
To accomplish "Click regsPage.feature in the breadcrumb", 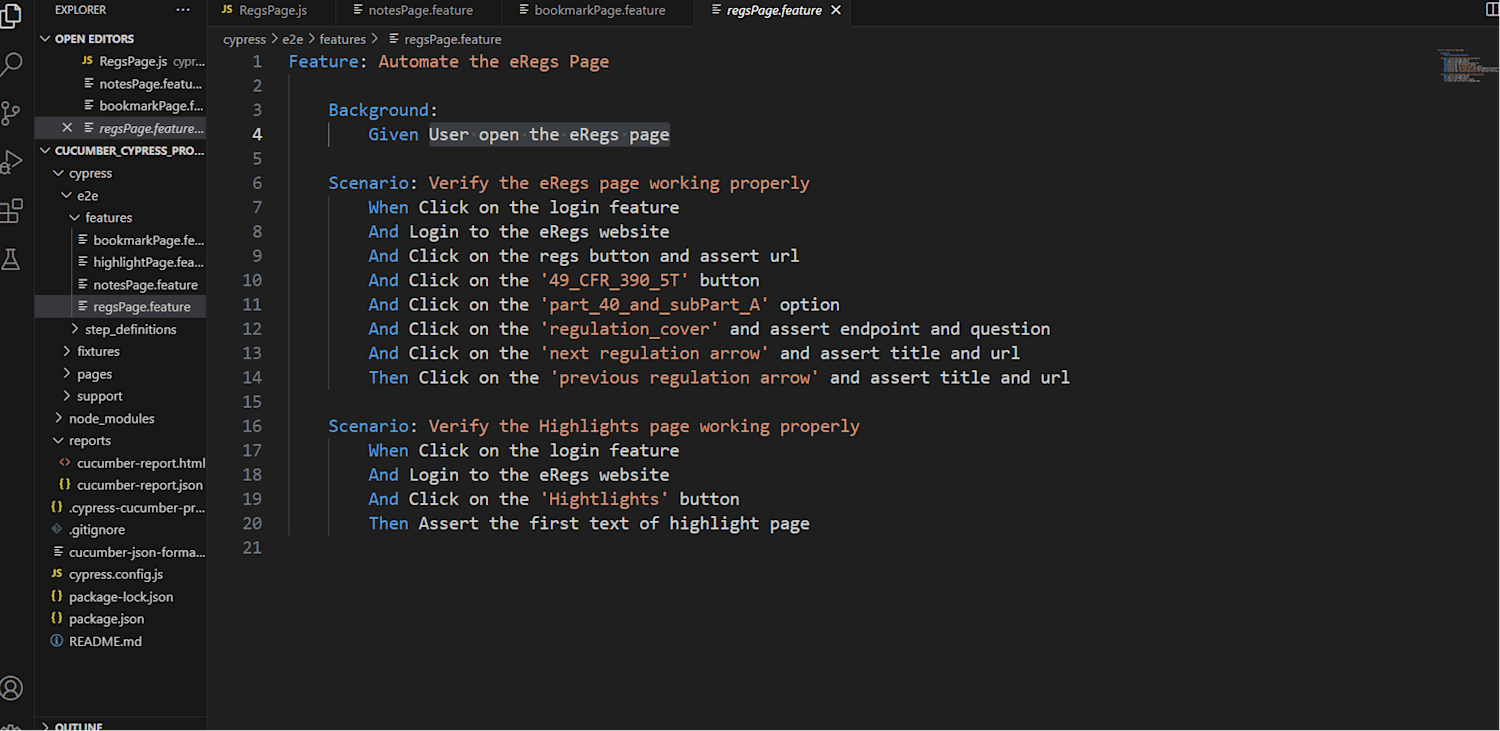I will click(452, 39).
